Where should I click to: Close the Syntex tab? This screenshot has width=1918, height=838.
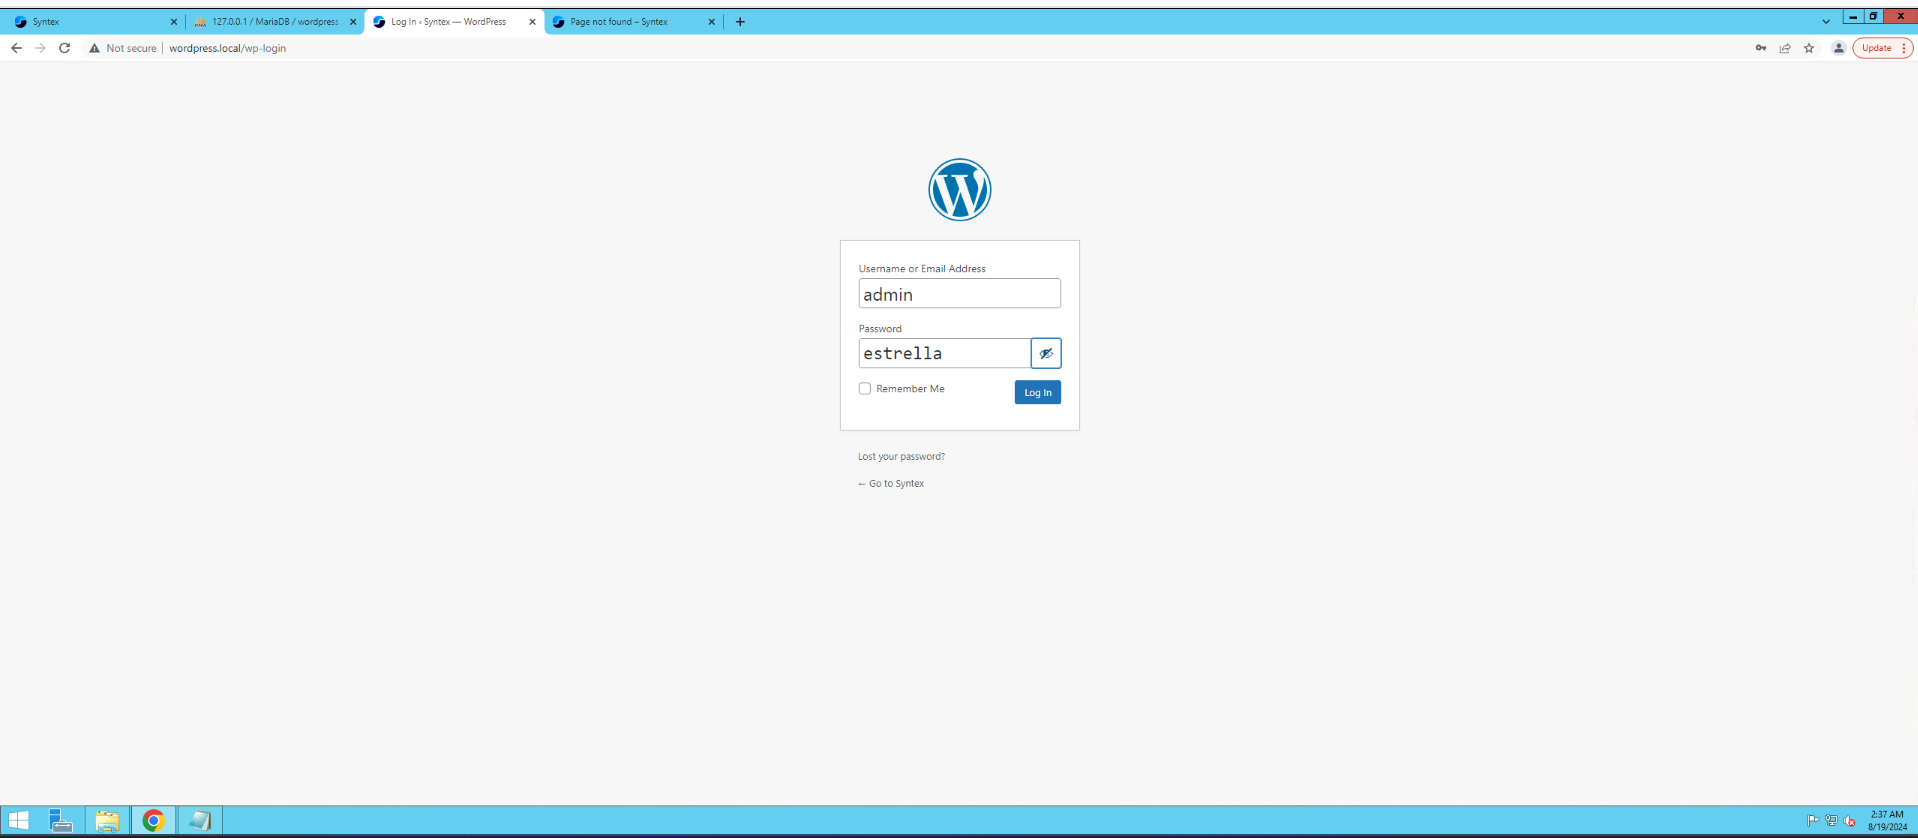coord(173,21)
